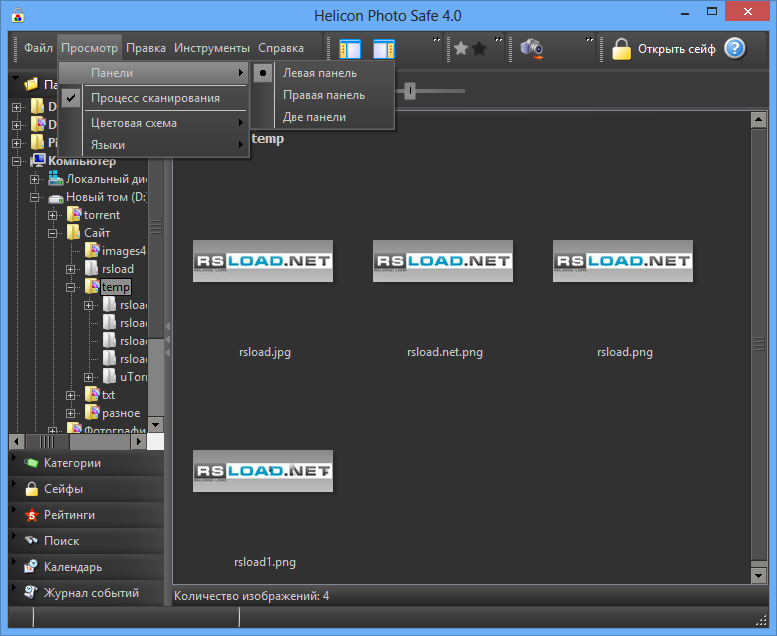Open help via the question mark icon
This screenshot has height=636, width=777.
[735, 49]
